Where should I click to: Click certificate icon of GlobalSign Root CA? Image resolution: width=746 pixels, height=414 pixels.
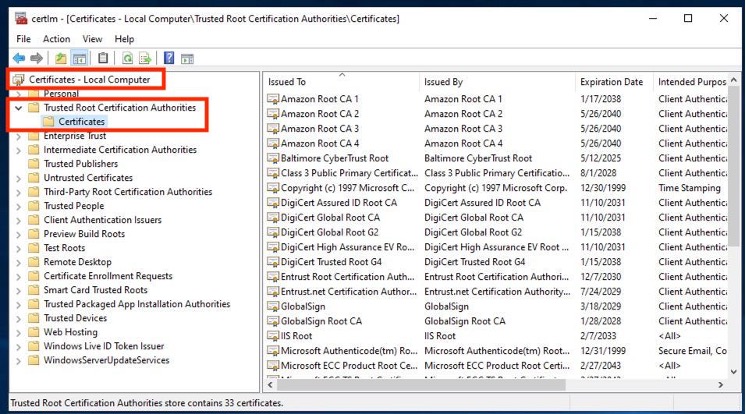(x=273, y=321)
